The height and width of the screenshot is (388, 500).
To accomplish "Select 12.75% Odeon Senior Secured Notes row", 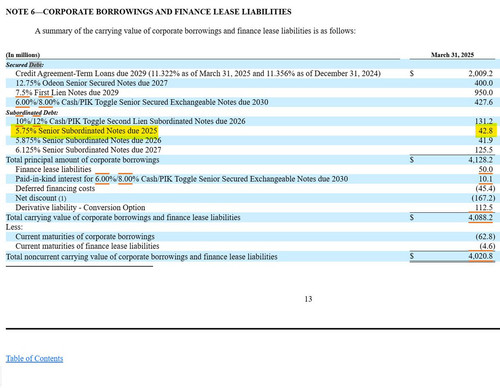I will [x=92, y=83].
